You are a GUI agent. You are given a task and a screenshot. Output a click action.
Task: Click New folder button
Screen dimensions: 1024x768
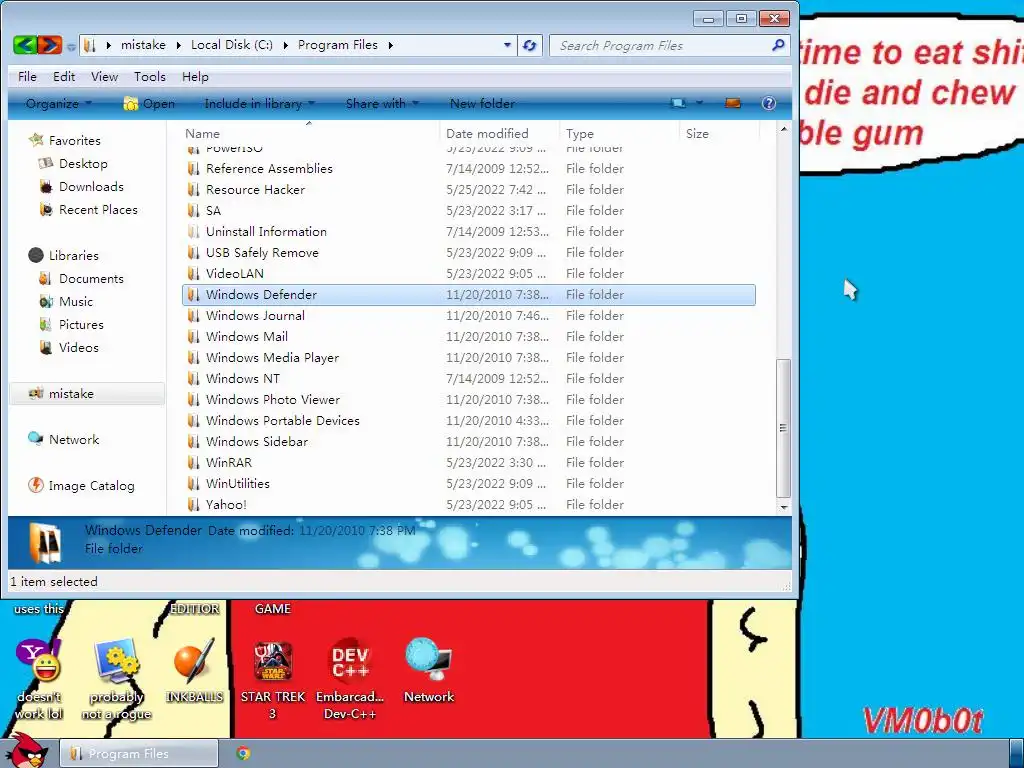pos(482,103)
